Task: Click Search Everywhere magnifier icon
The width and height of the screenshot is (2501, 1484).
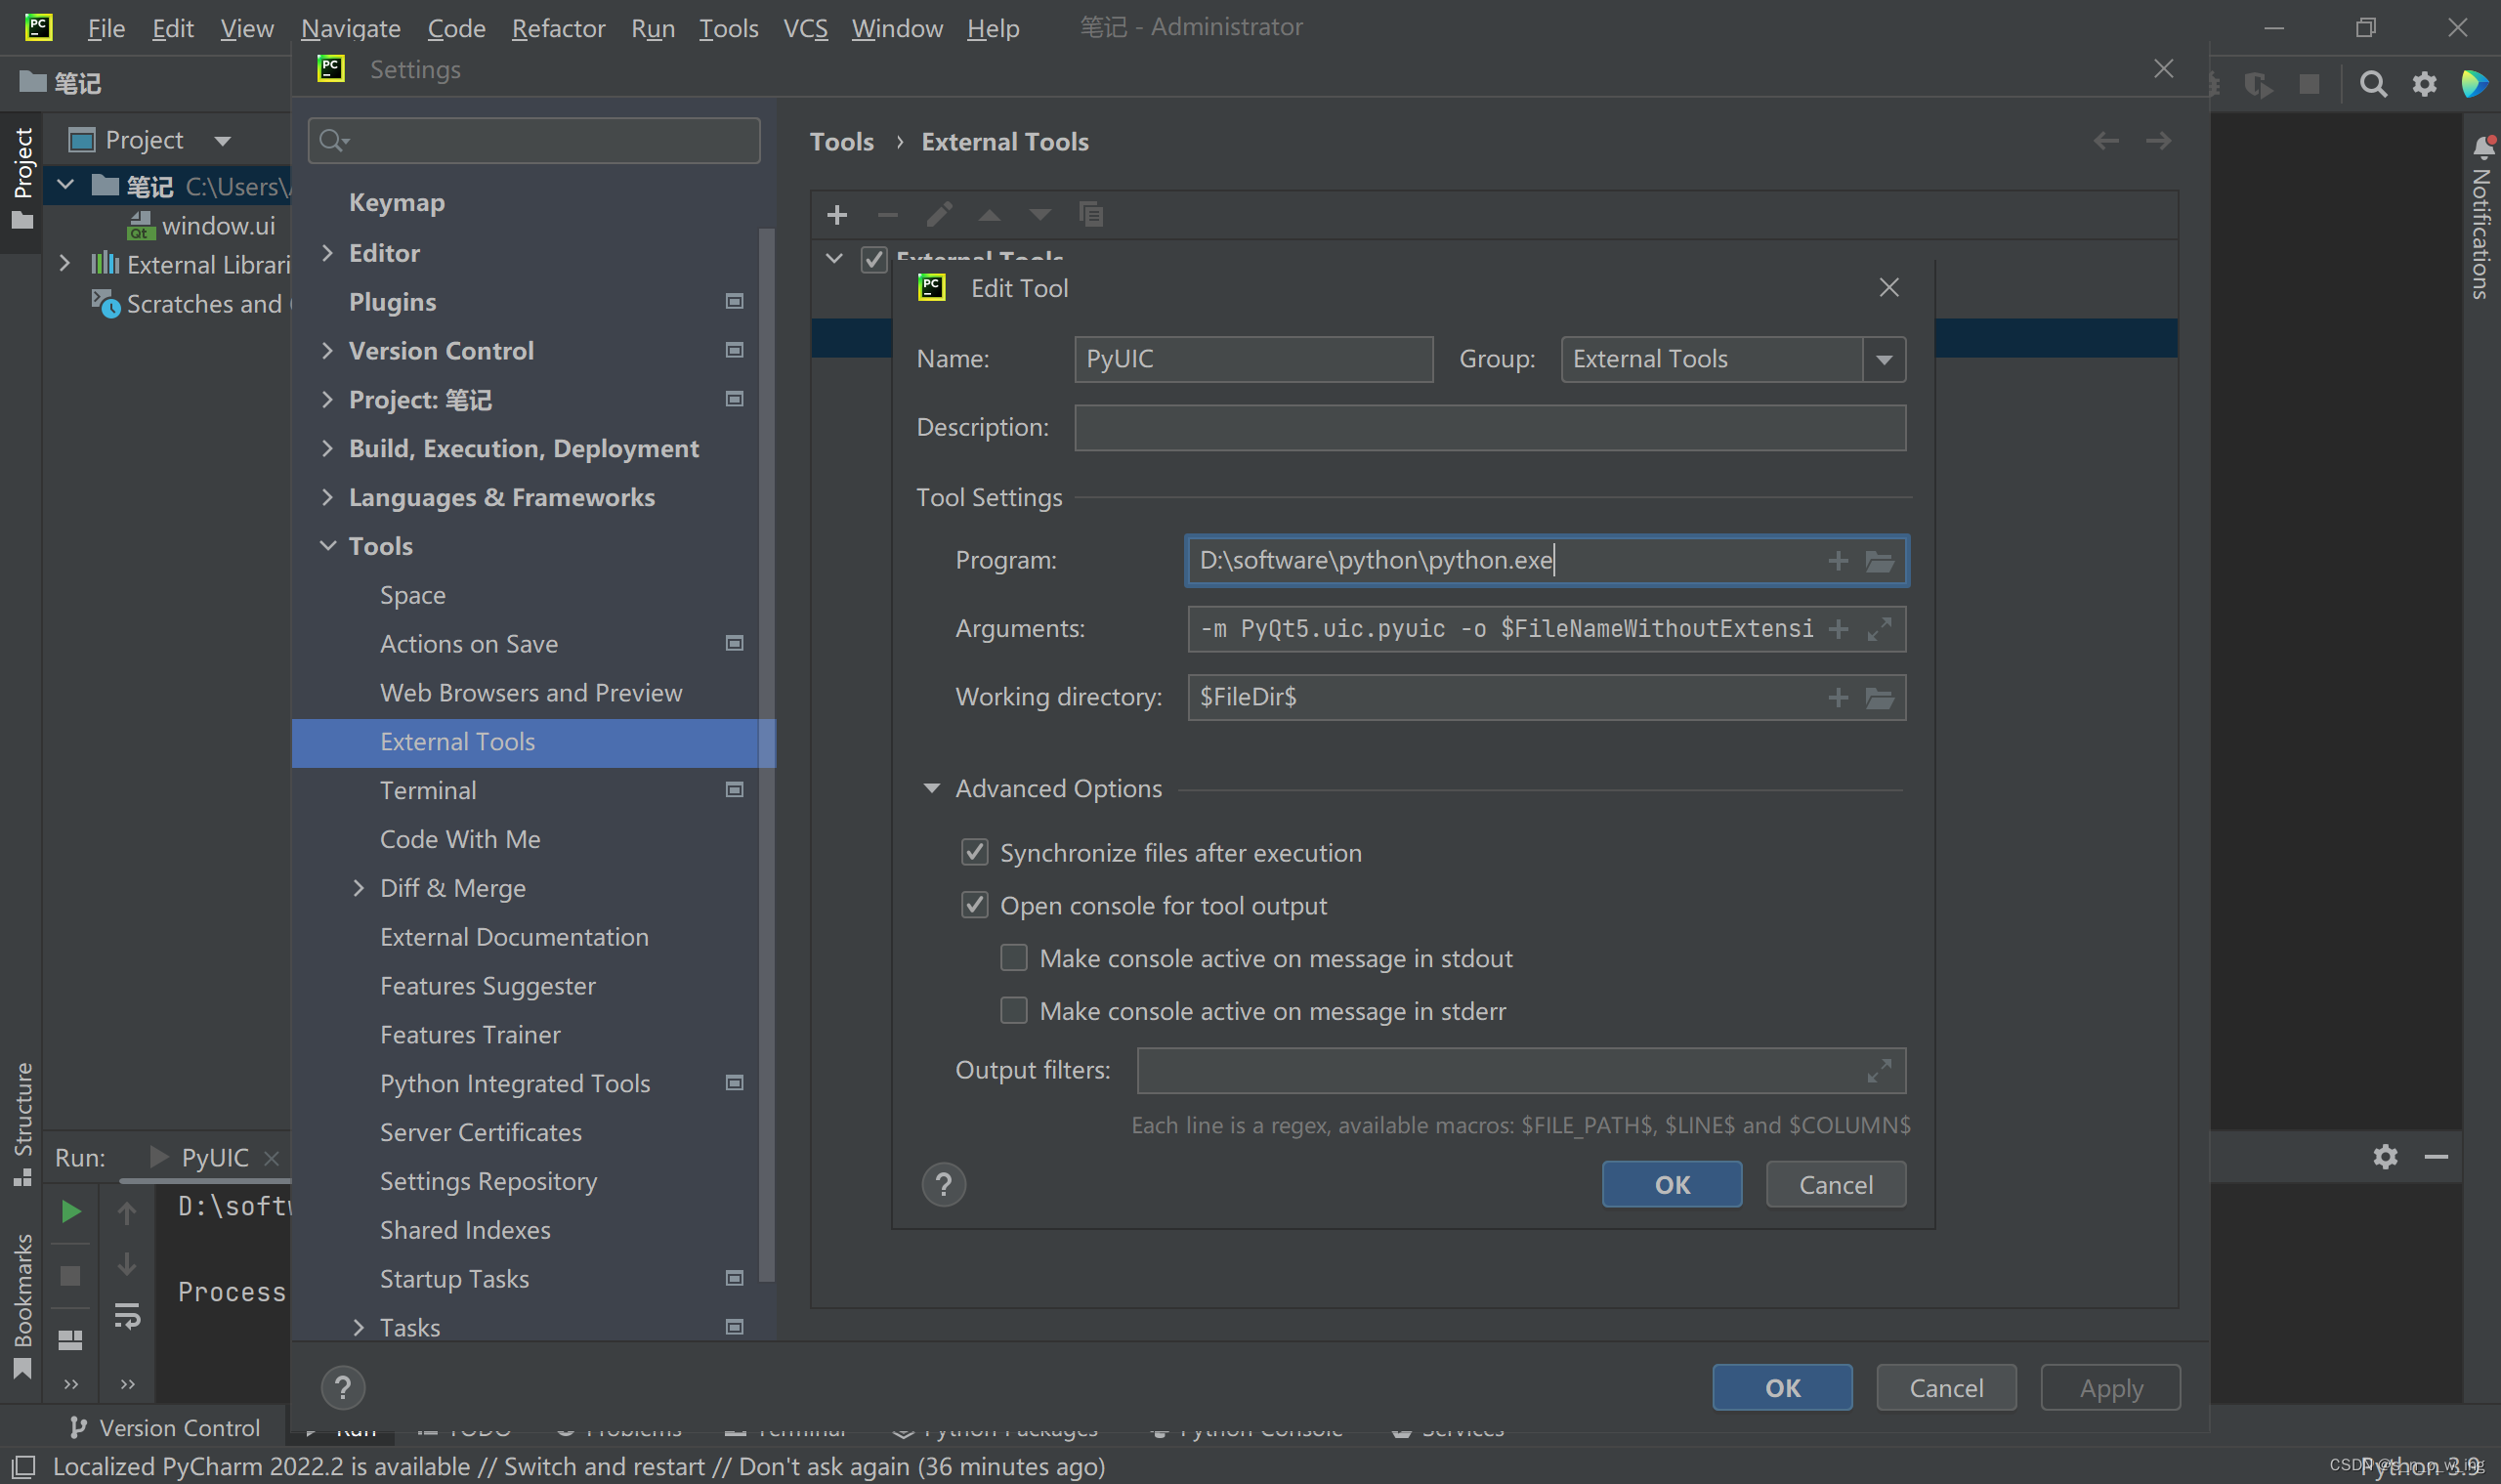Action: [2373, 84]
